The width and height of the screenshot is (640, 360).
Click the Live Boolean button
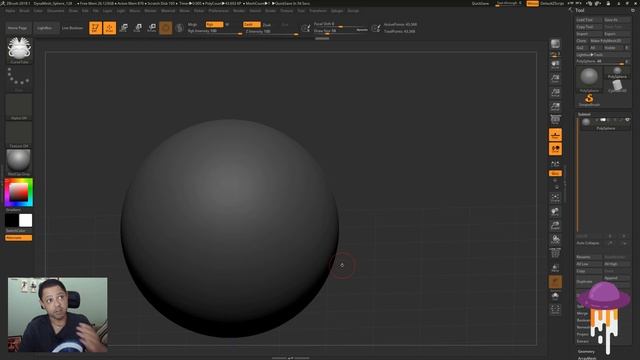pyautogui.click(x=72, y=28)
